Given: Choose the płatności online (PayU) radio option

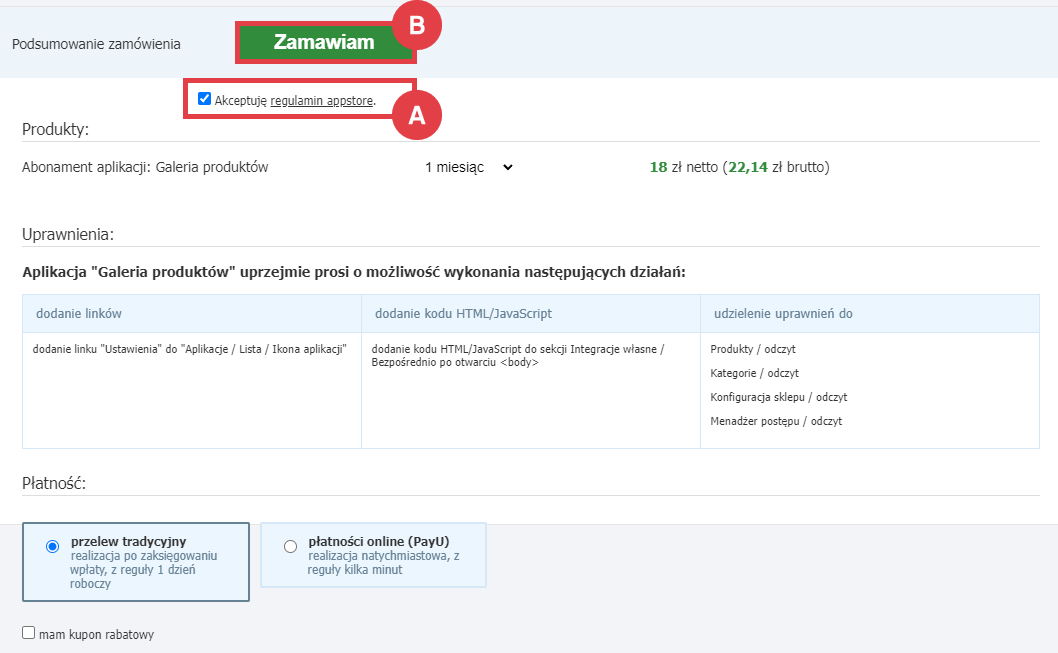Looking at the screenshot, I should coord(291,546).
